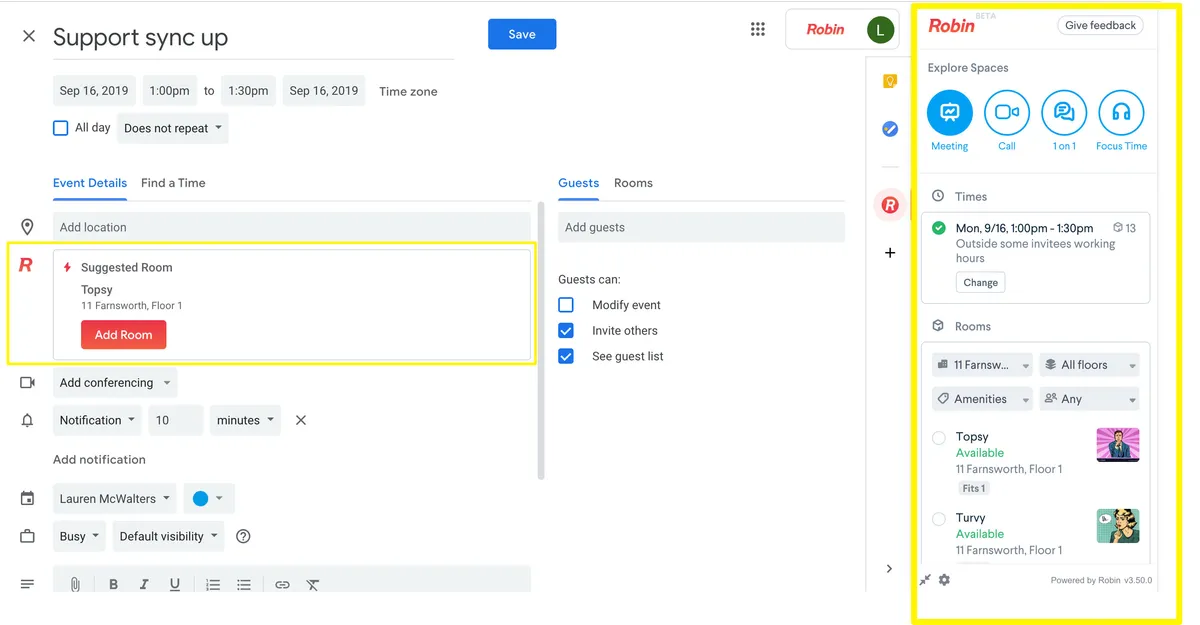
Task: Open the Google Keep lightbulb icon
Action: click(889, 81)
